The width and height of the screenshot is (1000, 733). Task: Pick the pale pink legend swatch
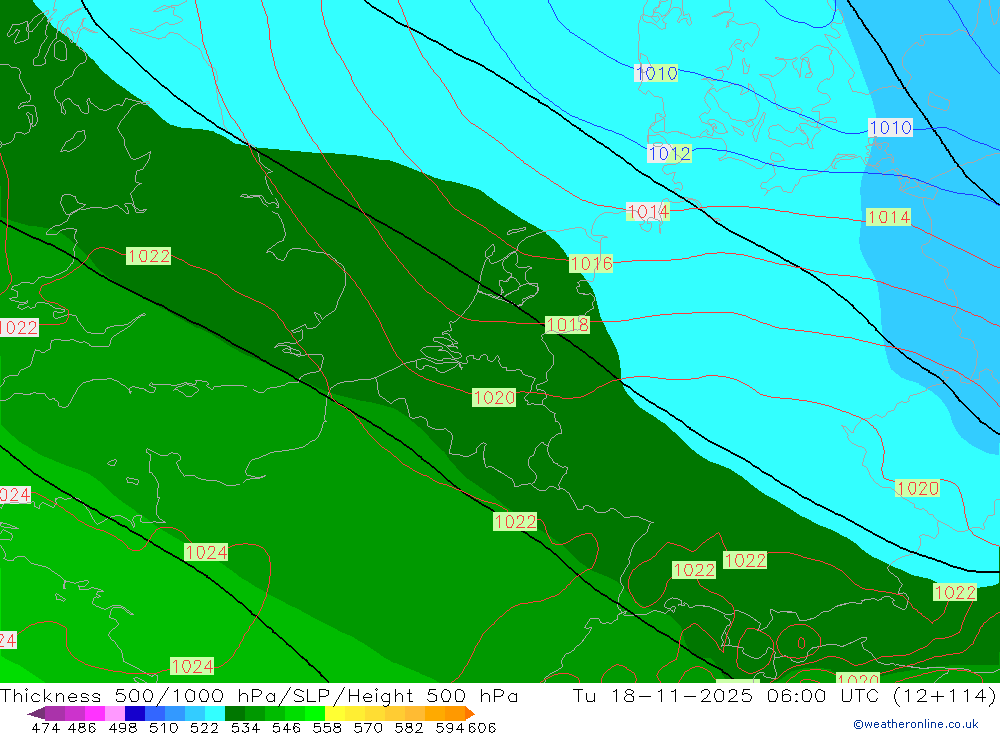pos(115,713)
